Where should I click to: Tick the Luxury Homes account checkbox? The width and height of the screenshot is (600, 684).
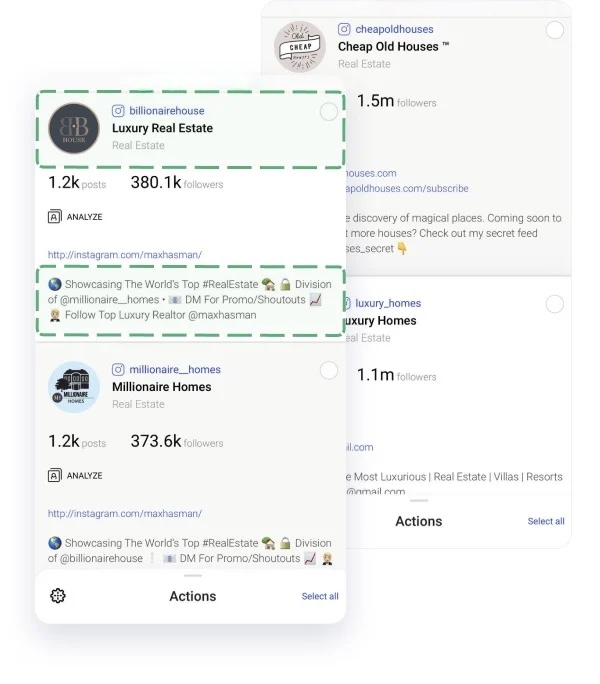554,304
